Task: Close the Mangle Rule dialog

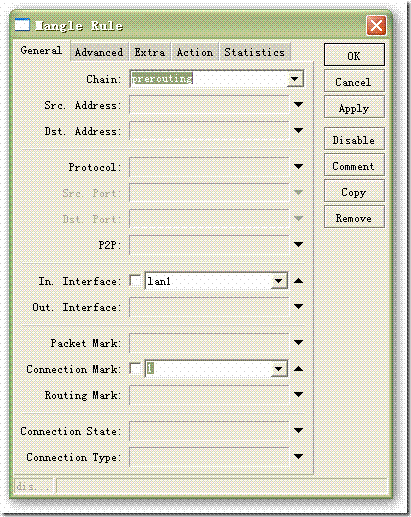Action: (376, 25)
